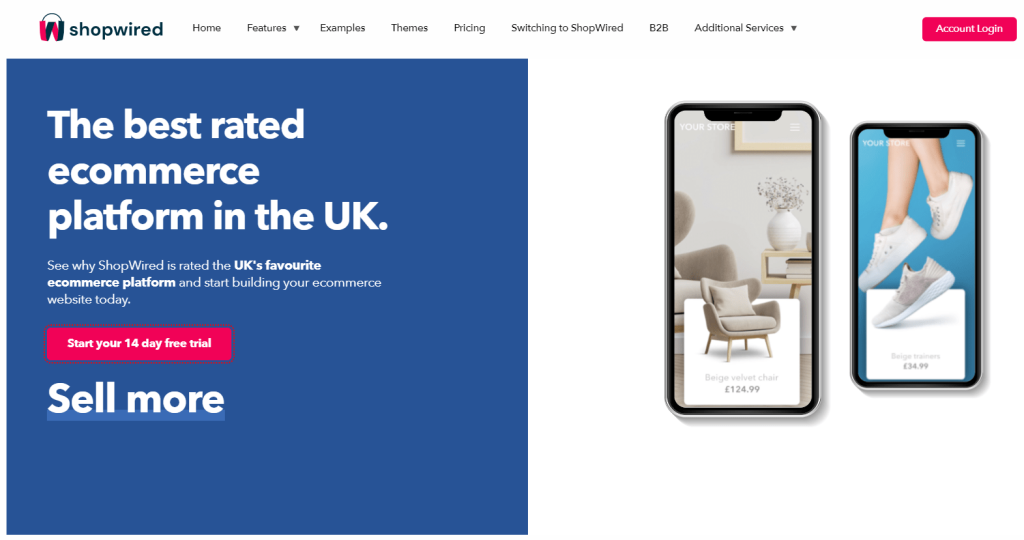Open Switching to ShopWired page
1024x540 pixels.
[x=567, y=27]
